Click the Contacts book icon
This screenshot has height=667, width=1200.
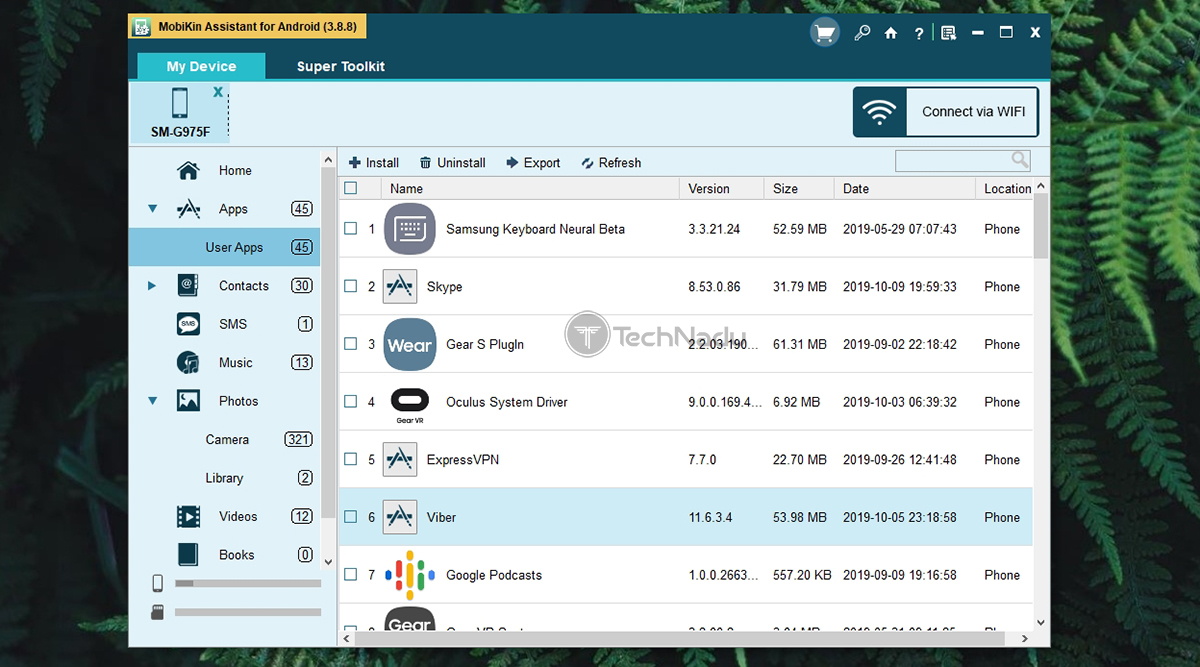click(188, 286)
